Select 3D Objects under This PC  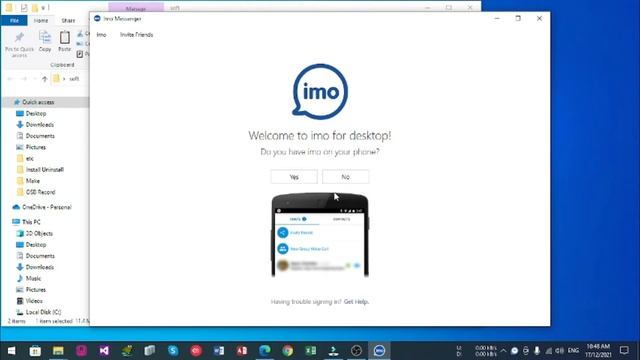[39, 233]
